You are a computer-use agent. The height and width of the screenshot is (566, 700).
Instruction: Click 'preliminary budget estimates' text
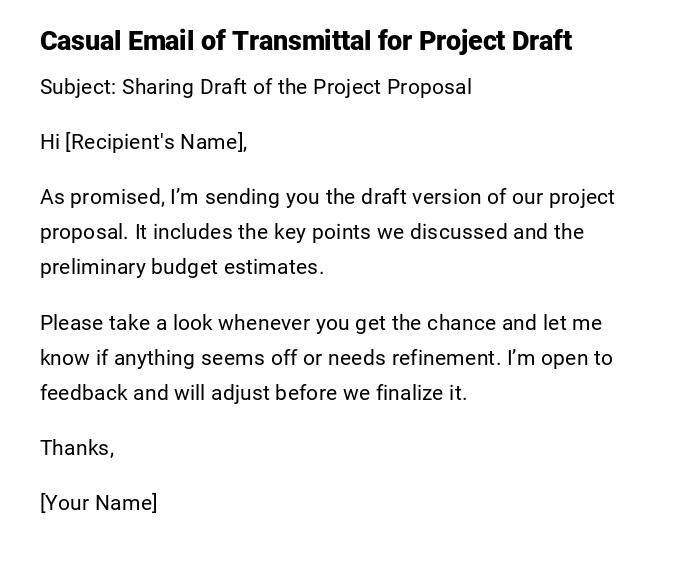(x=181, y=267)
